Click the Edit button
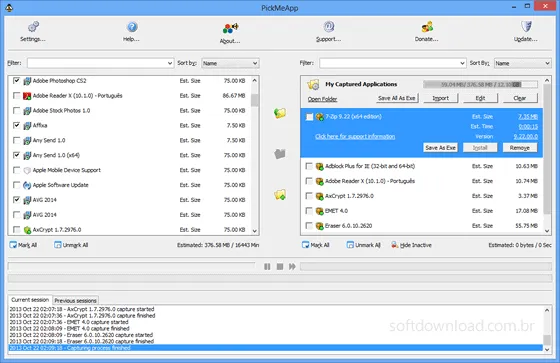Viewport: 560px width, 363px height. (x=480, y=98)
